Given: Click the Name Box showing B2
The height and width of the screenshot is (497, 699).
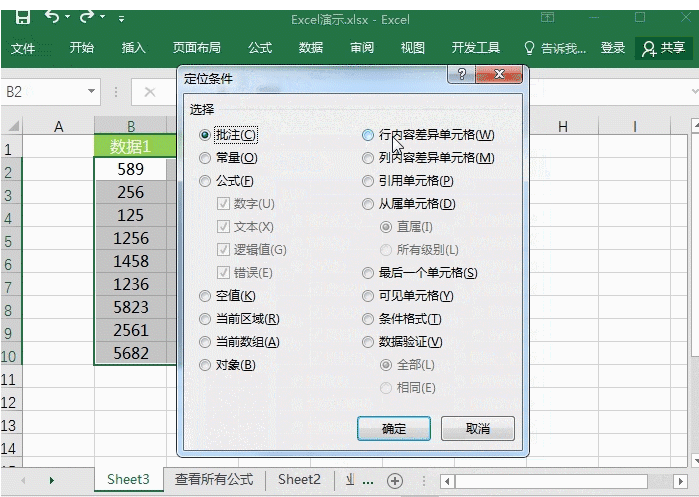Looking at the screenshot, I should tap(42, 92).
